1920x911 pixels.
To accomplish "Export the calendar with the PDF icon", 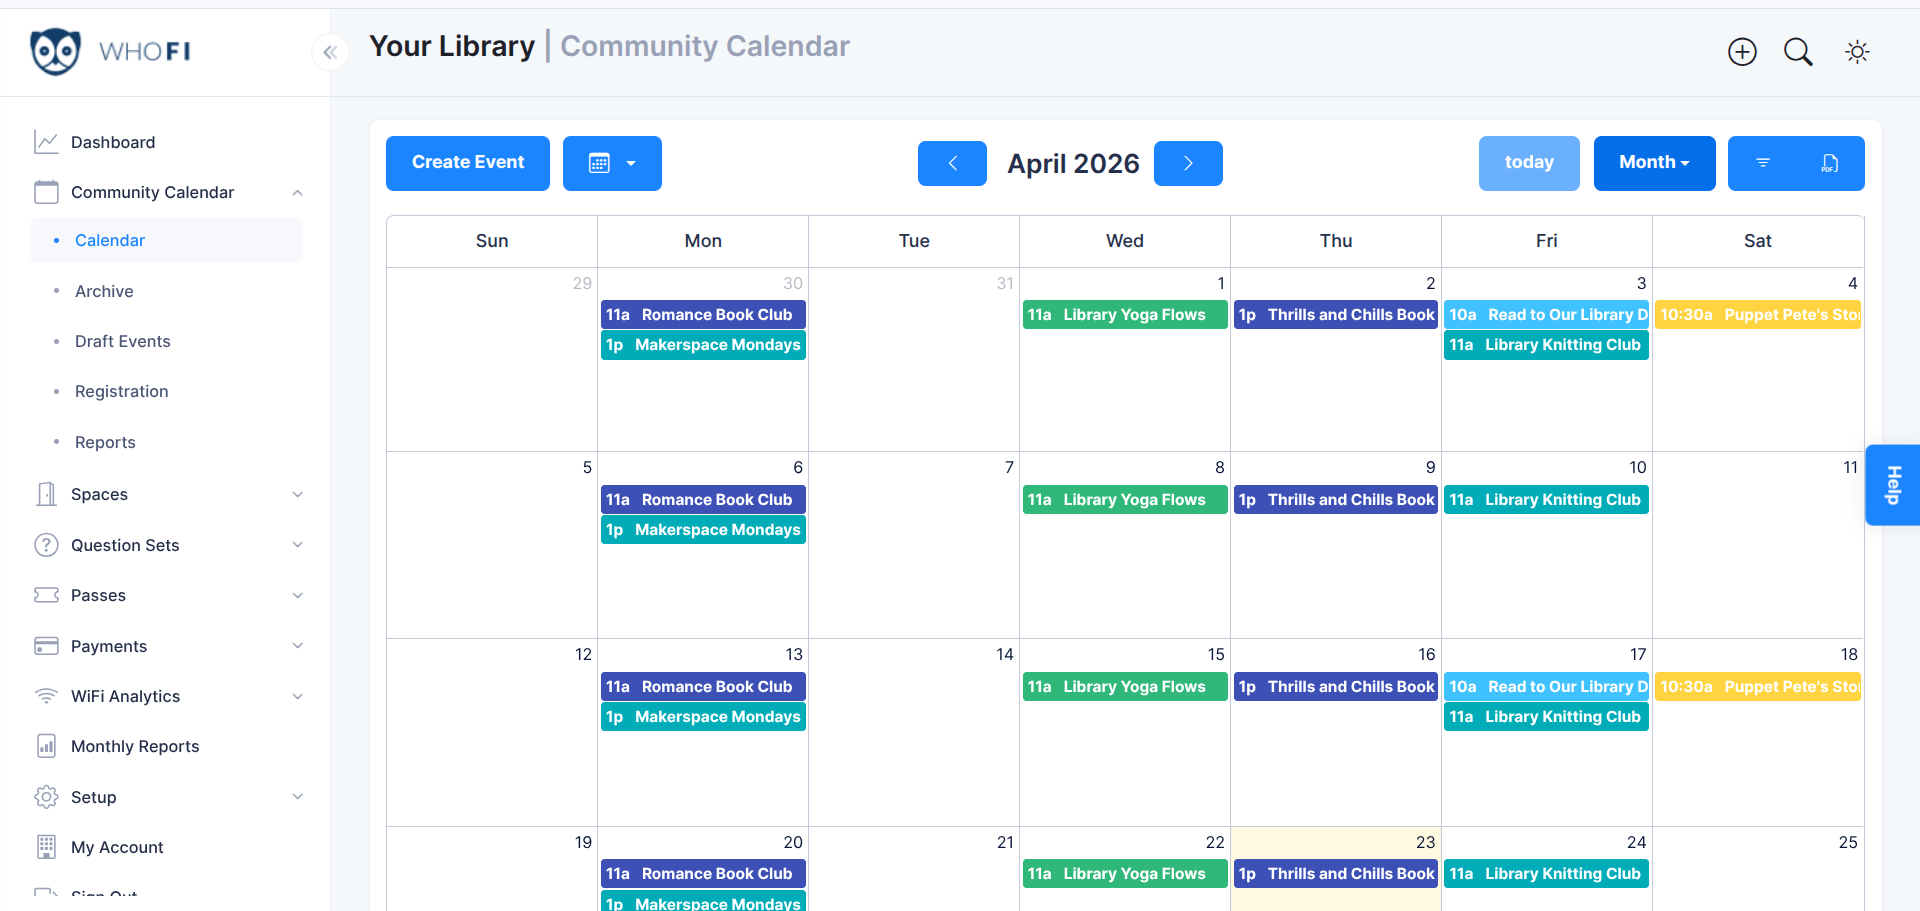I will 1830,163.
